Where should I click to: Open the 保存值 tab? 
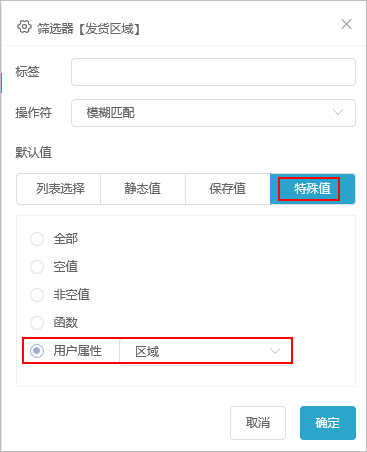point(228,189)
